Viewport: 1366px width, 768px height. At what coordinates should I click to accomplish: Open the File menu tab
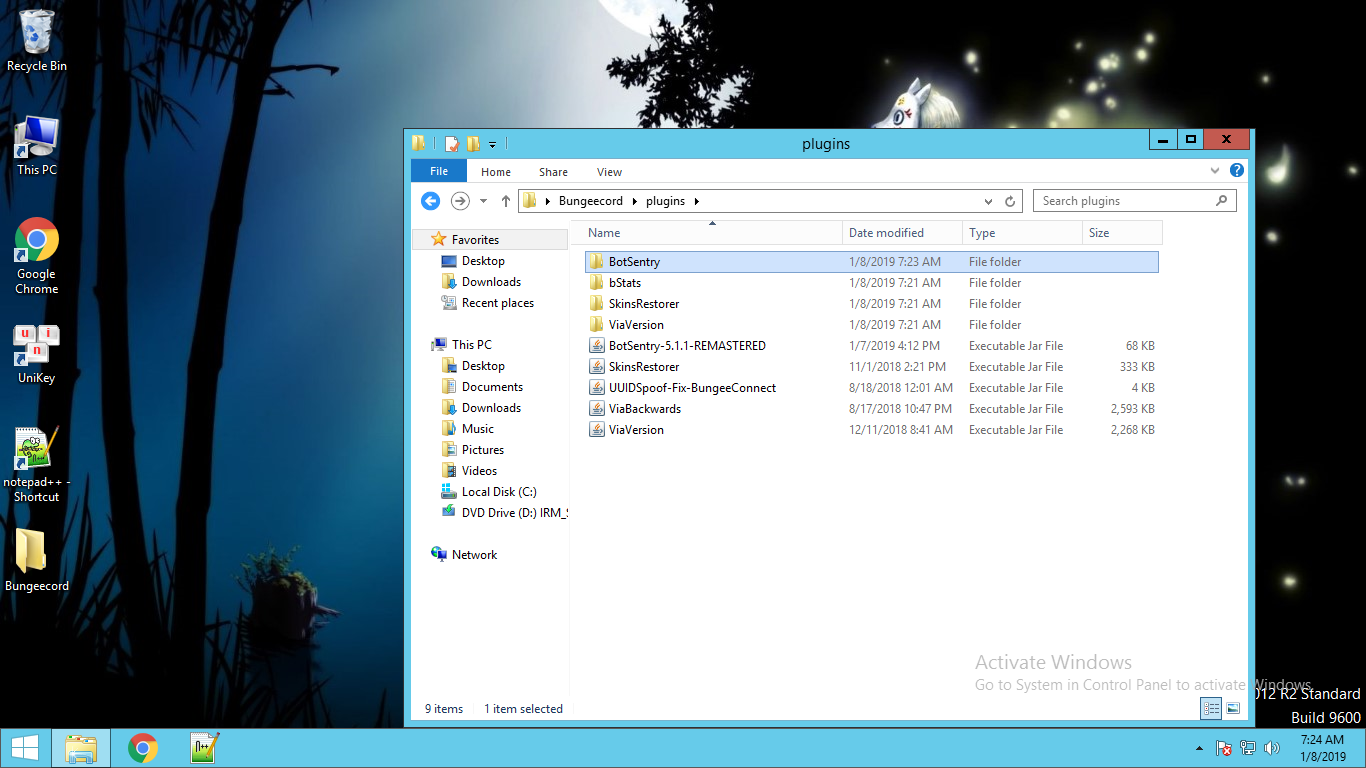click(x=439, y=171)
